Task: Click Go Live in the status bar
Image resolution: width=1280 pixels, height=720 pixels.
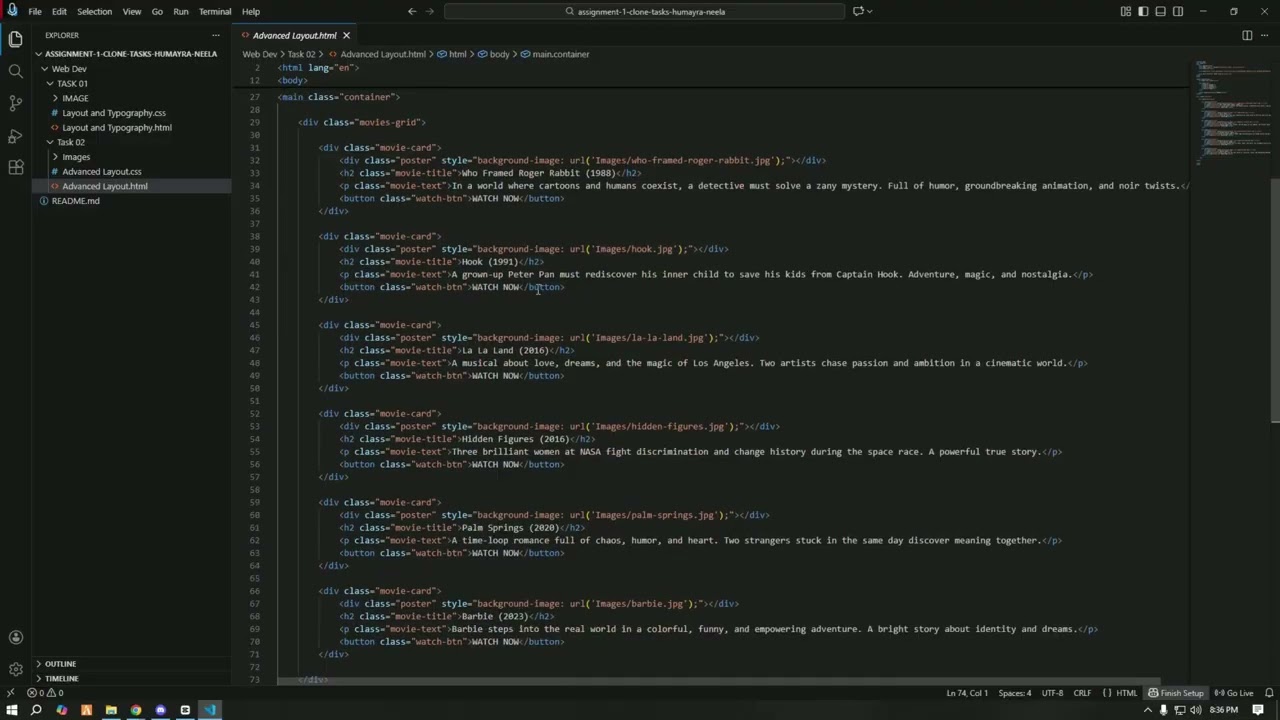Action: [x=1234, y=693]
